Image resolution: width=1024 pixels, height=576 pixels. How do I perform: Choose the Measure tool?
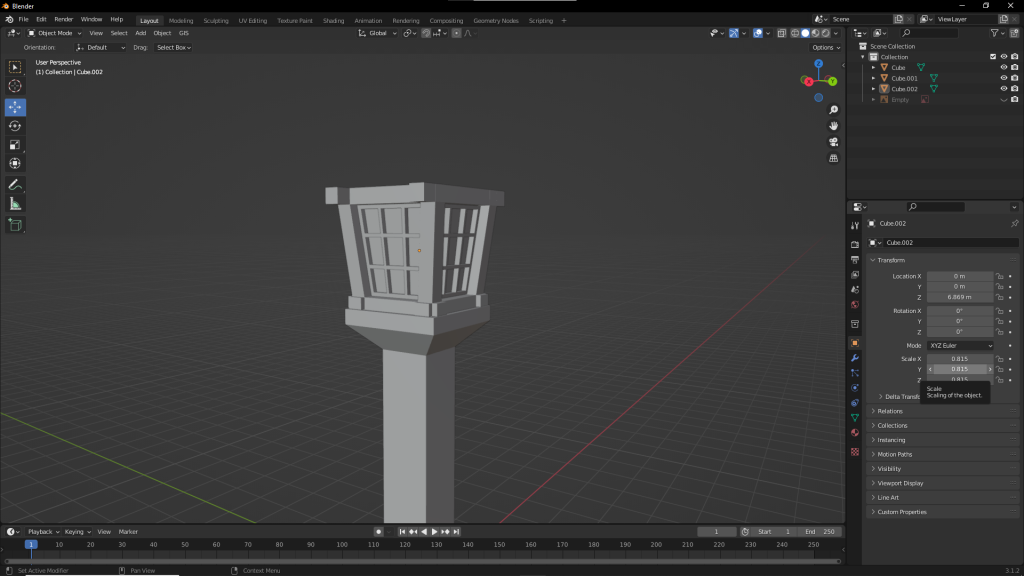click(15, 204)
